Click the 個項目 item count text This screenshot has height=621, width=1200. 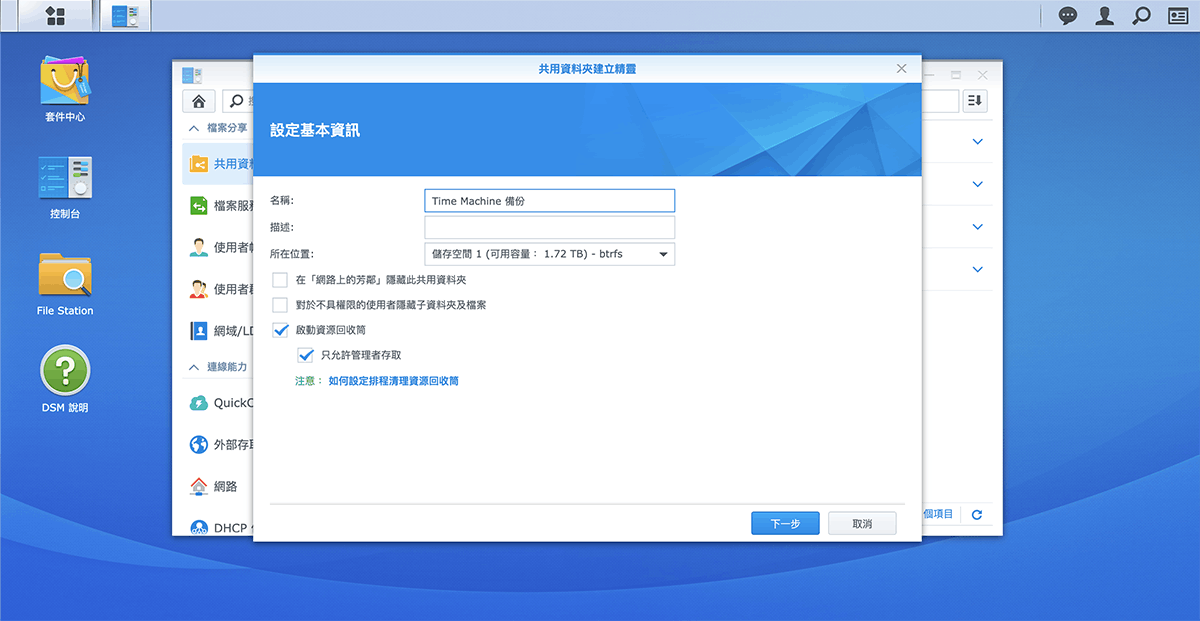[938, 514]
